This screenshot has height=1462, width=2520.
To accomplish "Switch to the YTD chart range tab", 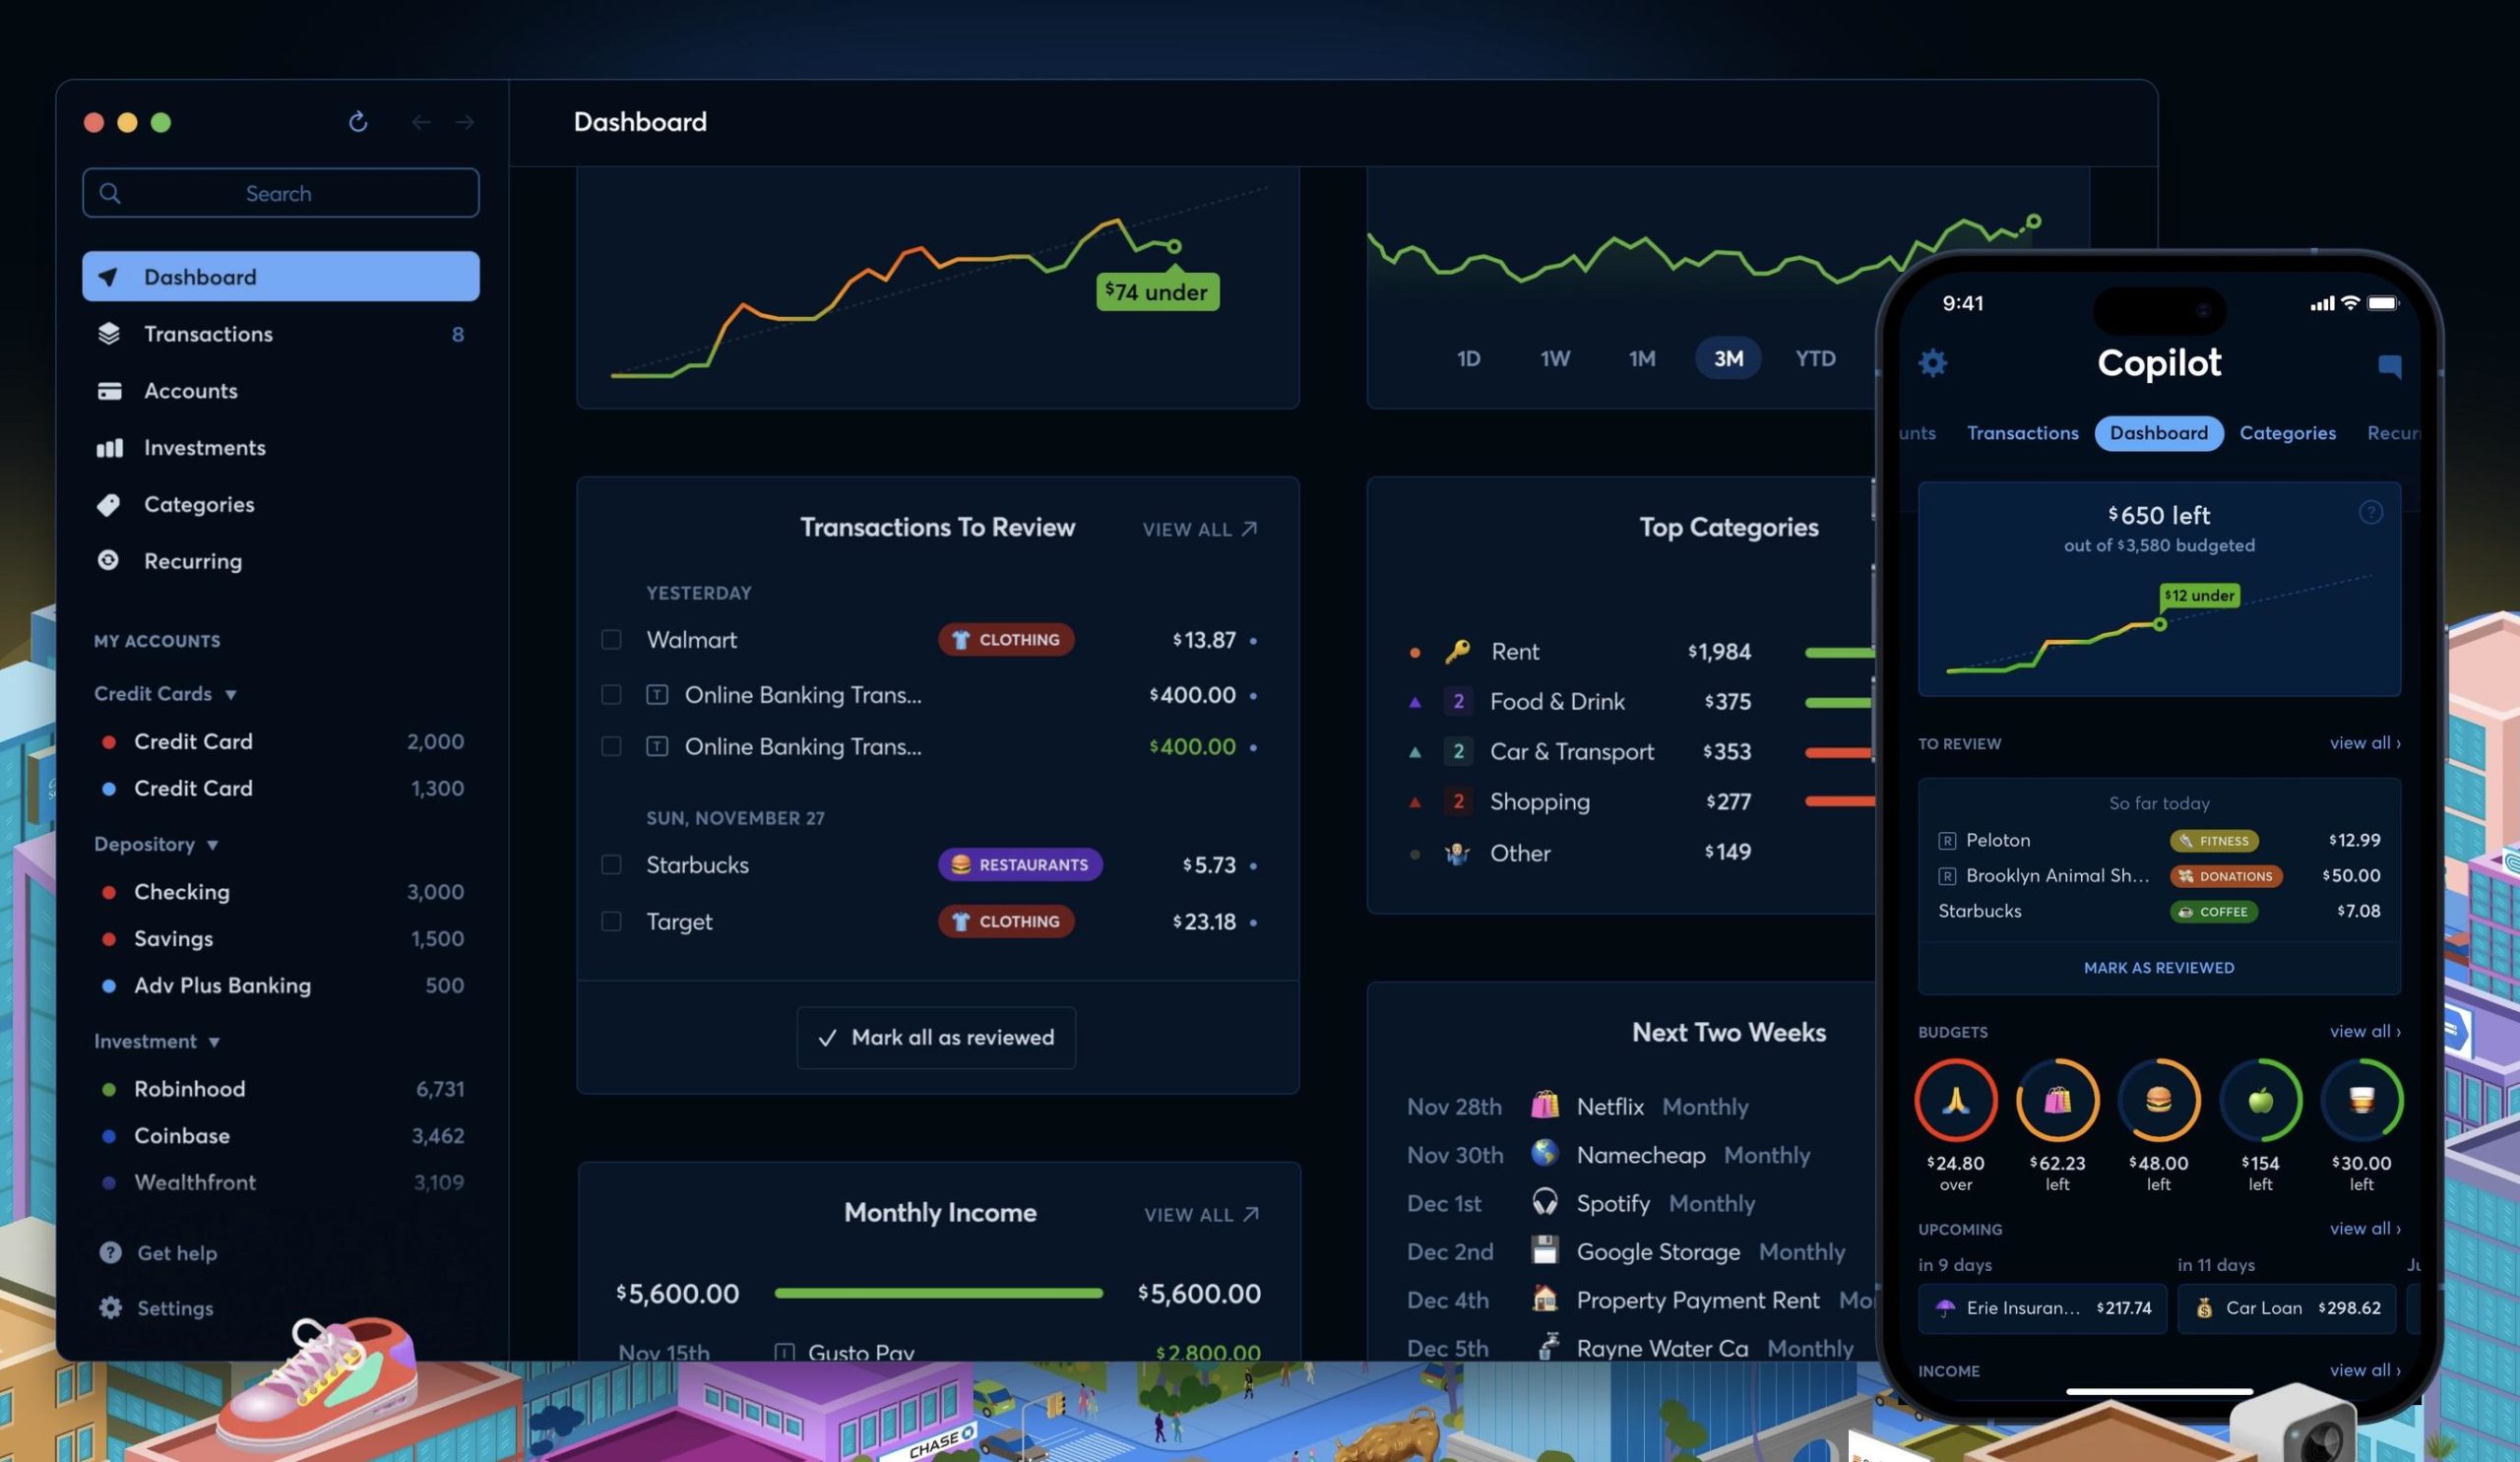I will (1815, 357).
